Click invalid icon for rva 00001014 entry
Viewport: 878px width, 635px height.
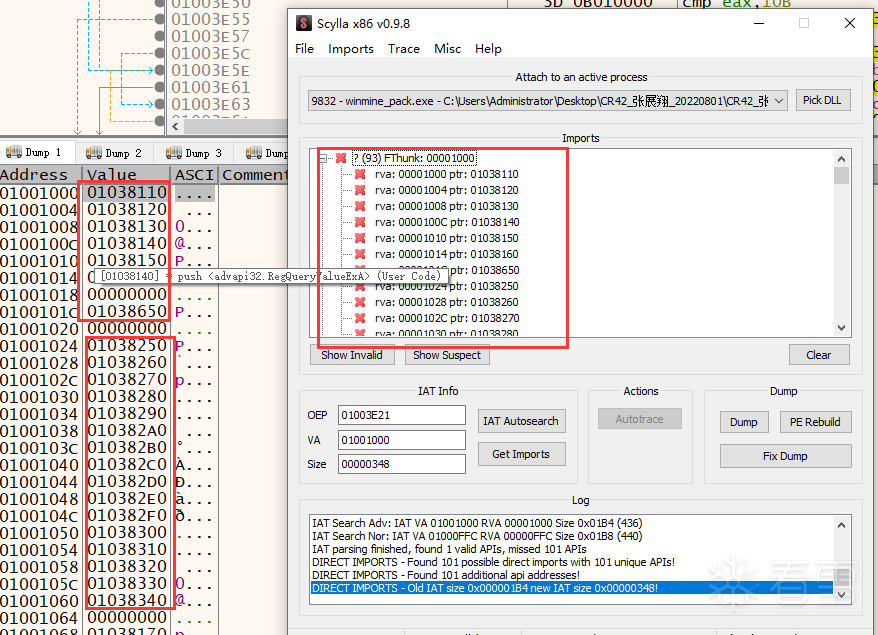pyautogui.click(x=360, y=254)
